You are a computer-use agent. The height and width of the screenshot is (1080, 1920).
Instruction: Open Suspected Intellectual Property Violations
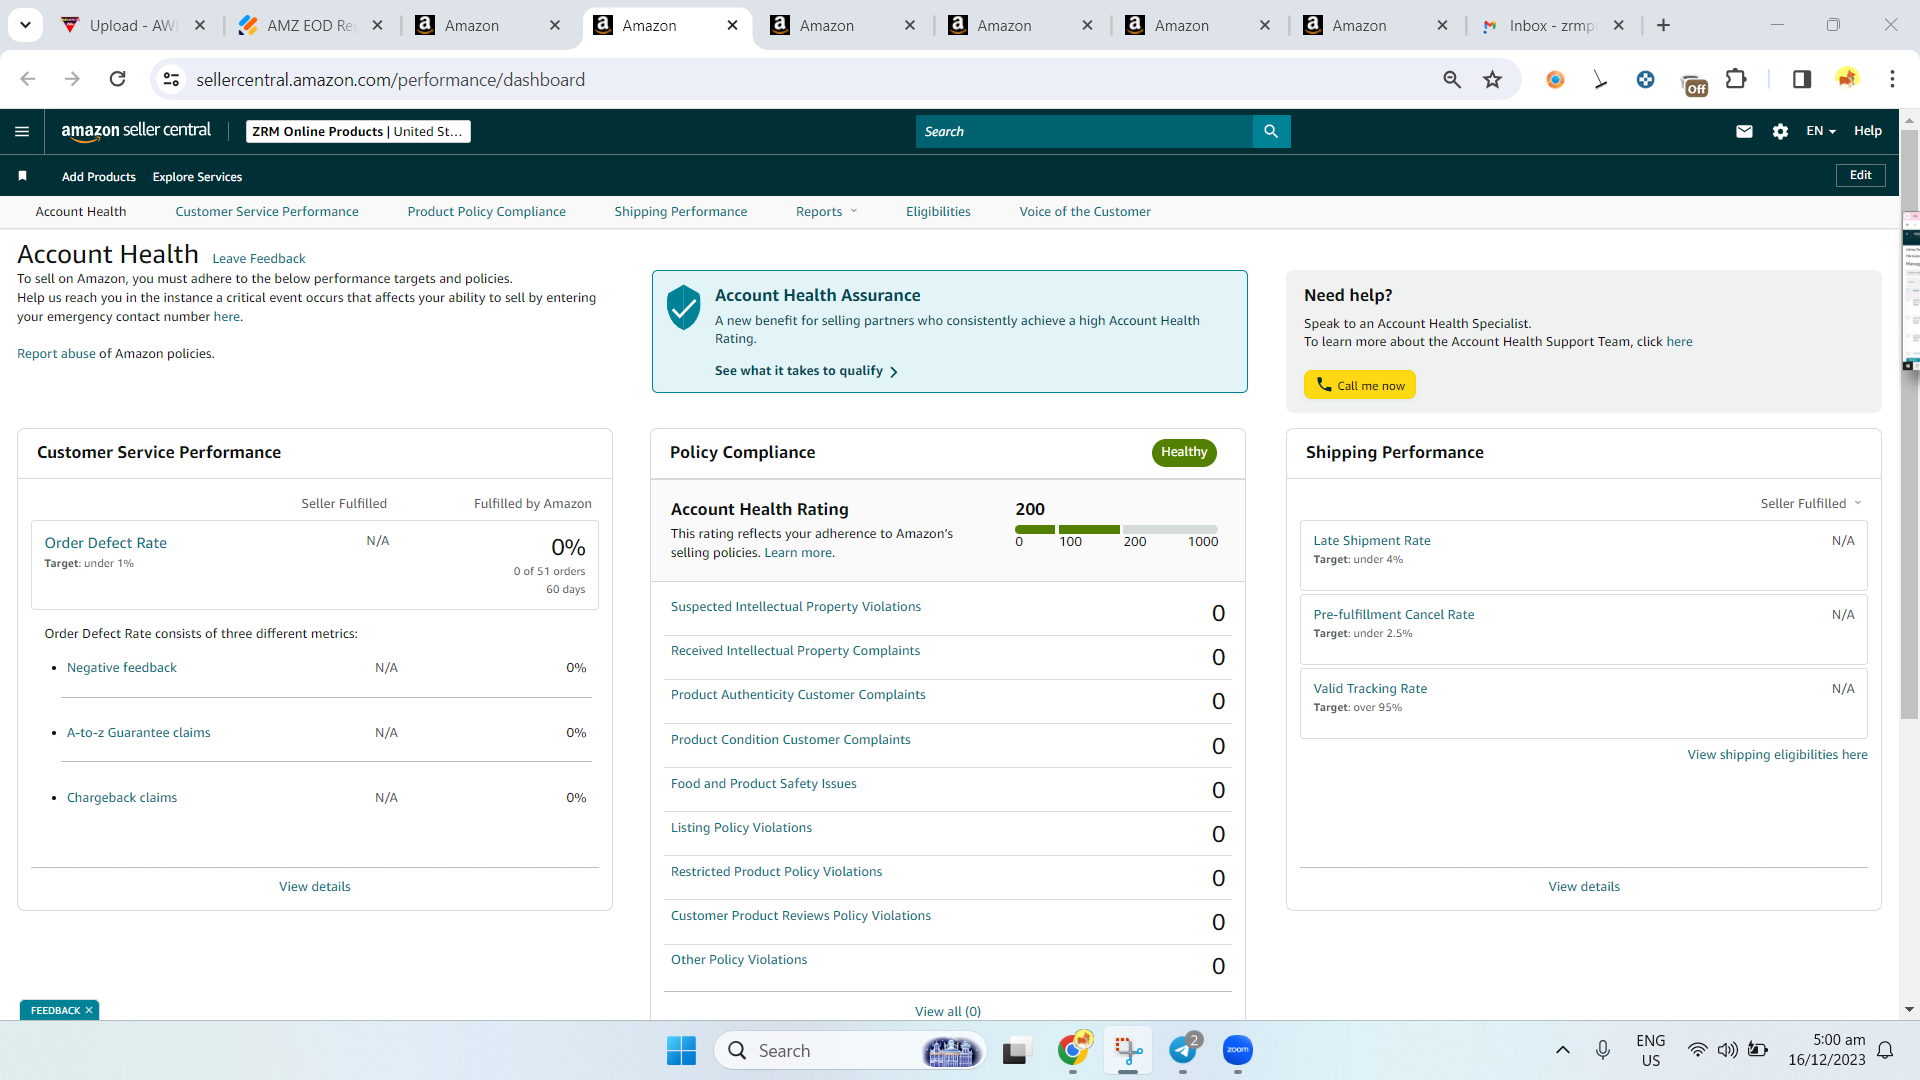point(796,606)
